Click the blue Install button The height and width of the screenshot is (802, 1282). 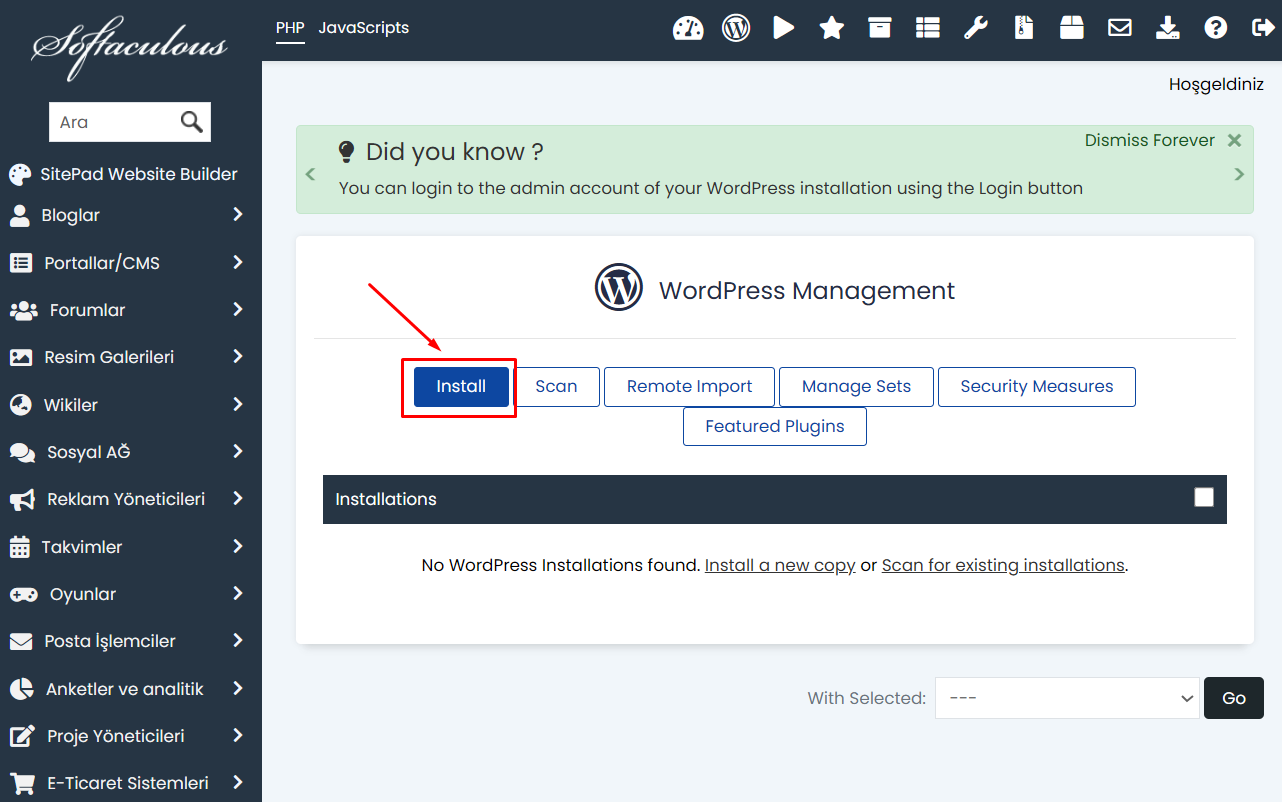pyautogui.click(x=461, y=387)
